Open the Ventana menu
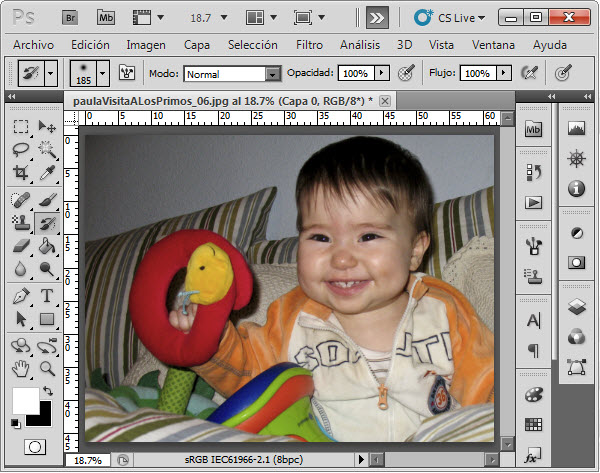The width and height of the screenshot is (600, 473). [493, 45]
